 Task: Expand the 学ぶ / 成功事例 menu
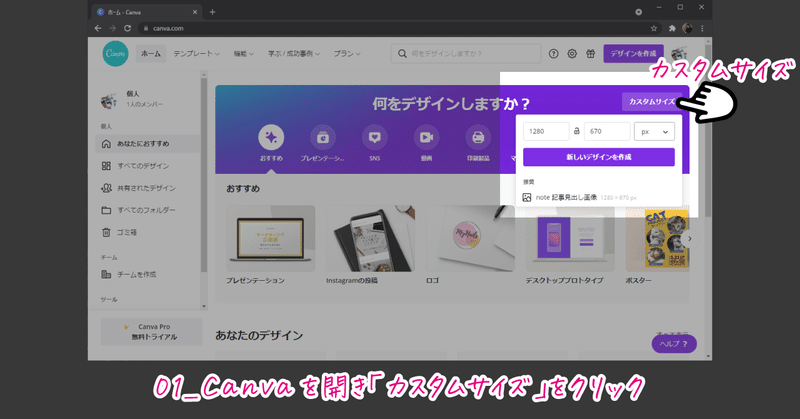click(x=294, y=54)
